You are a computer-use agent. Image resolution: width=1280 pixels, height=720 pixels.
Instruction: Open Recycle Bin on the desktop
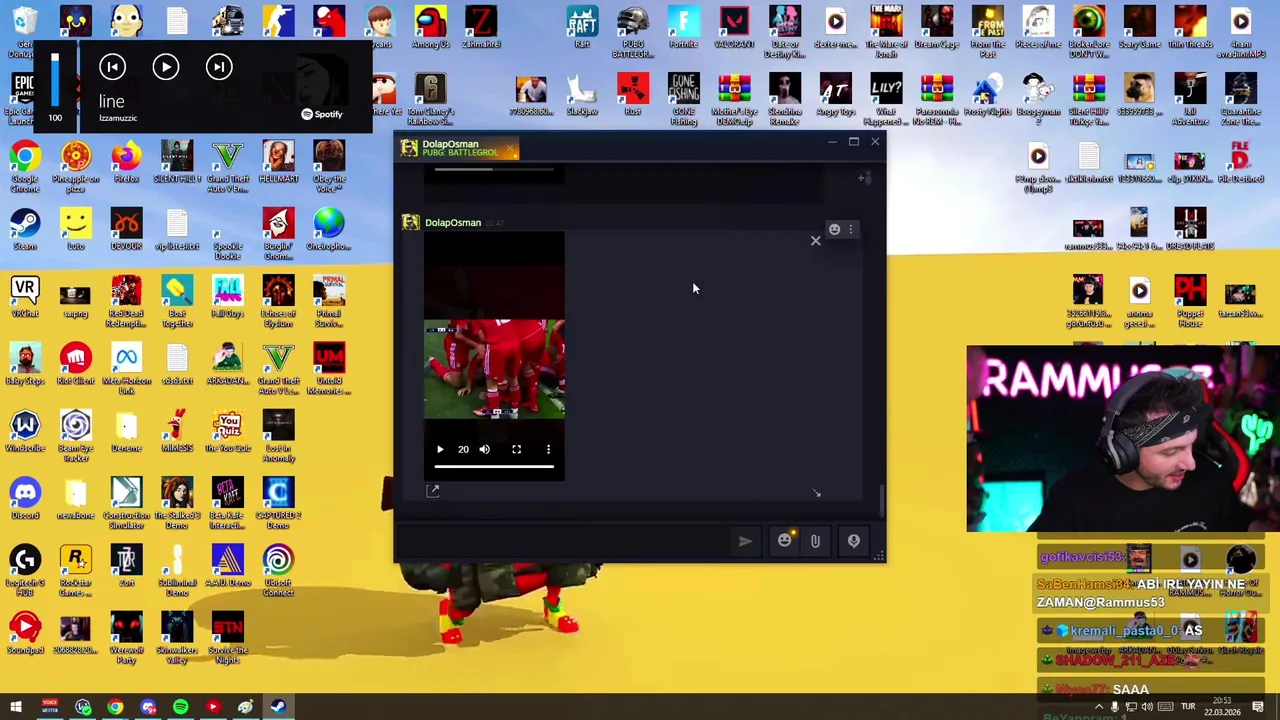(25, 28)
